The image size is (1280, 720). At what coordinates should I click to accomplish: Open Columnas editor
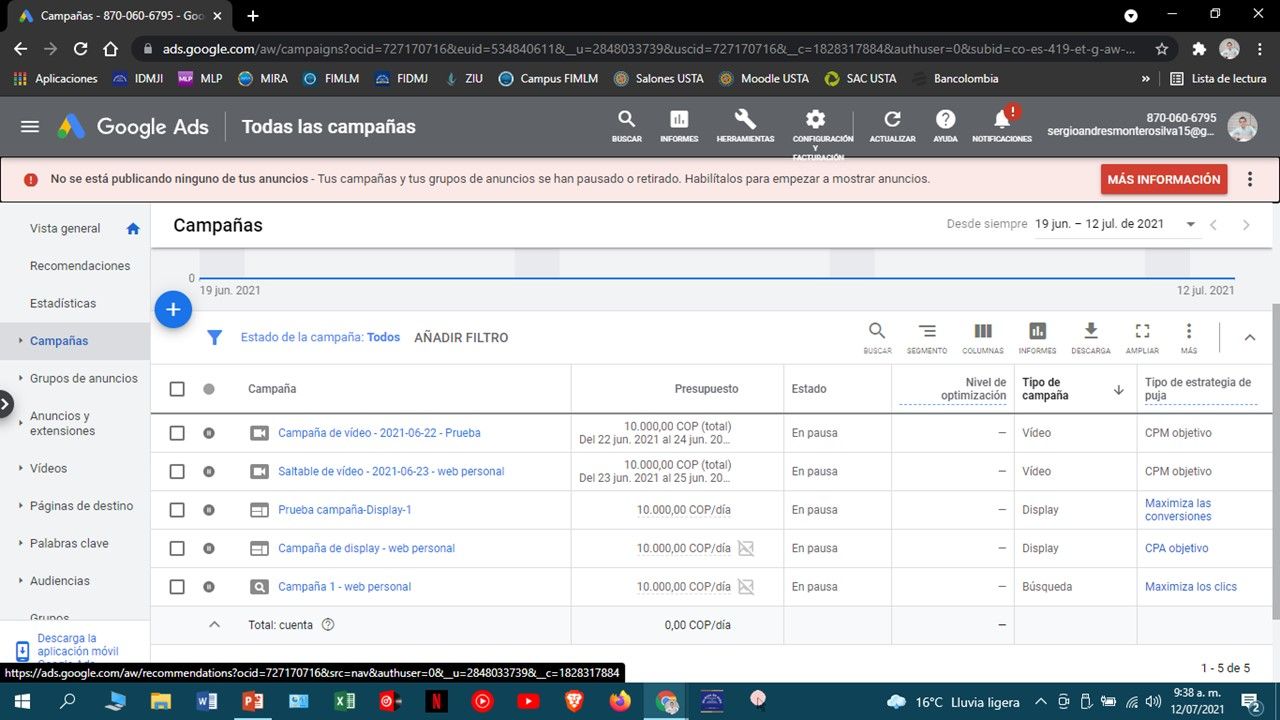pyautogui.click(x=983, y=337)
